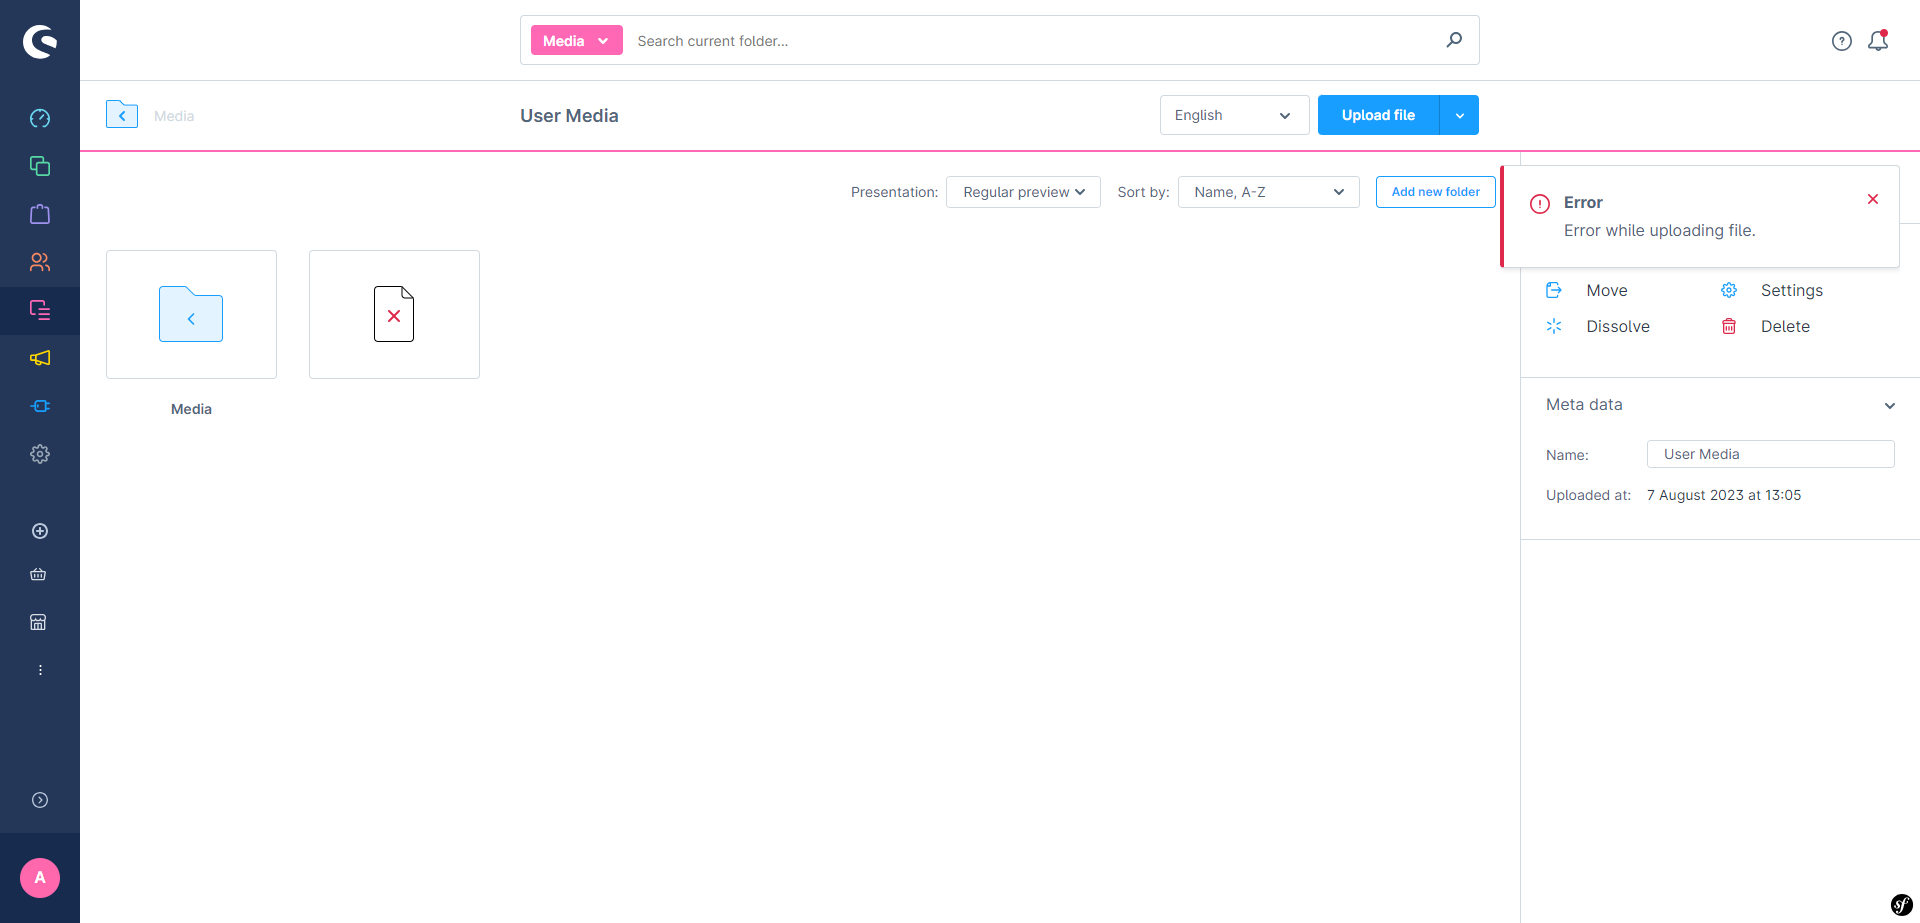
Task: Open the Regular preview presentation dropdown
Action: (1023, 192)
